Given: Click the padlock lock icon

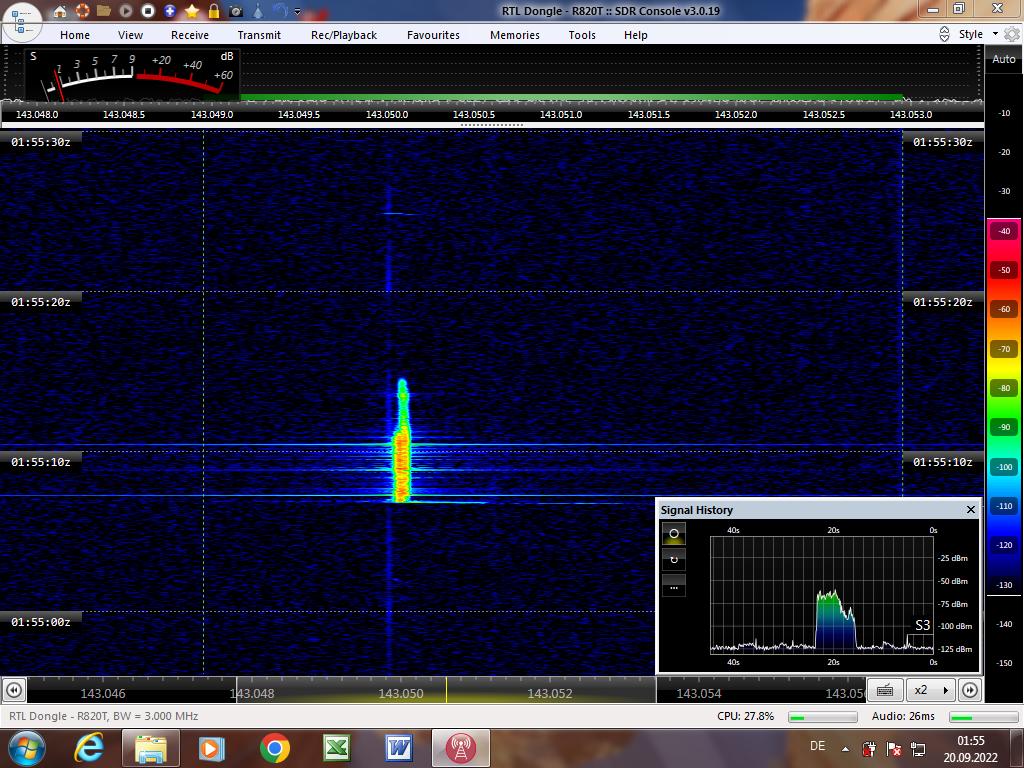Looking at the screenshot, I should click(x=214, y=11).
